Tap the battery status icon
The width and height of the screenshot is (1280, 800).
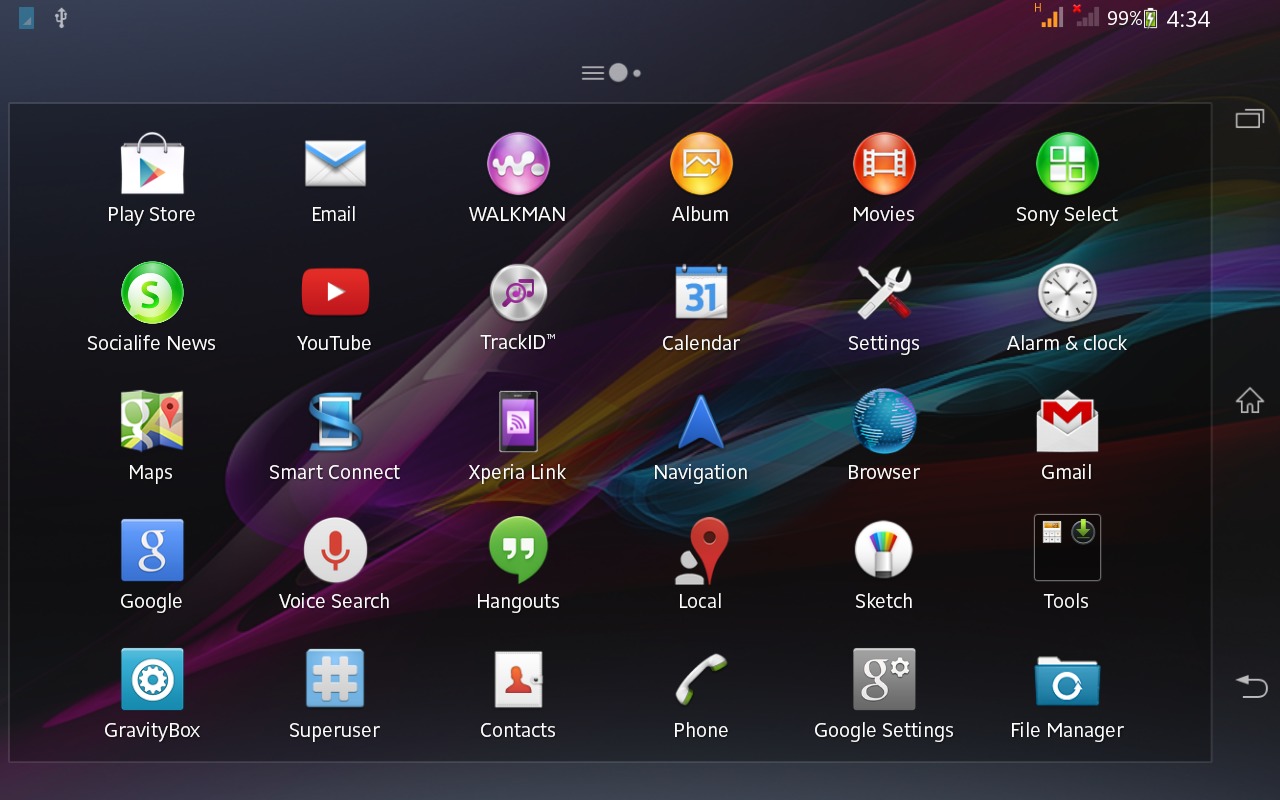pos(1151,18)
